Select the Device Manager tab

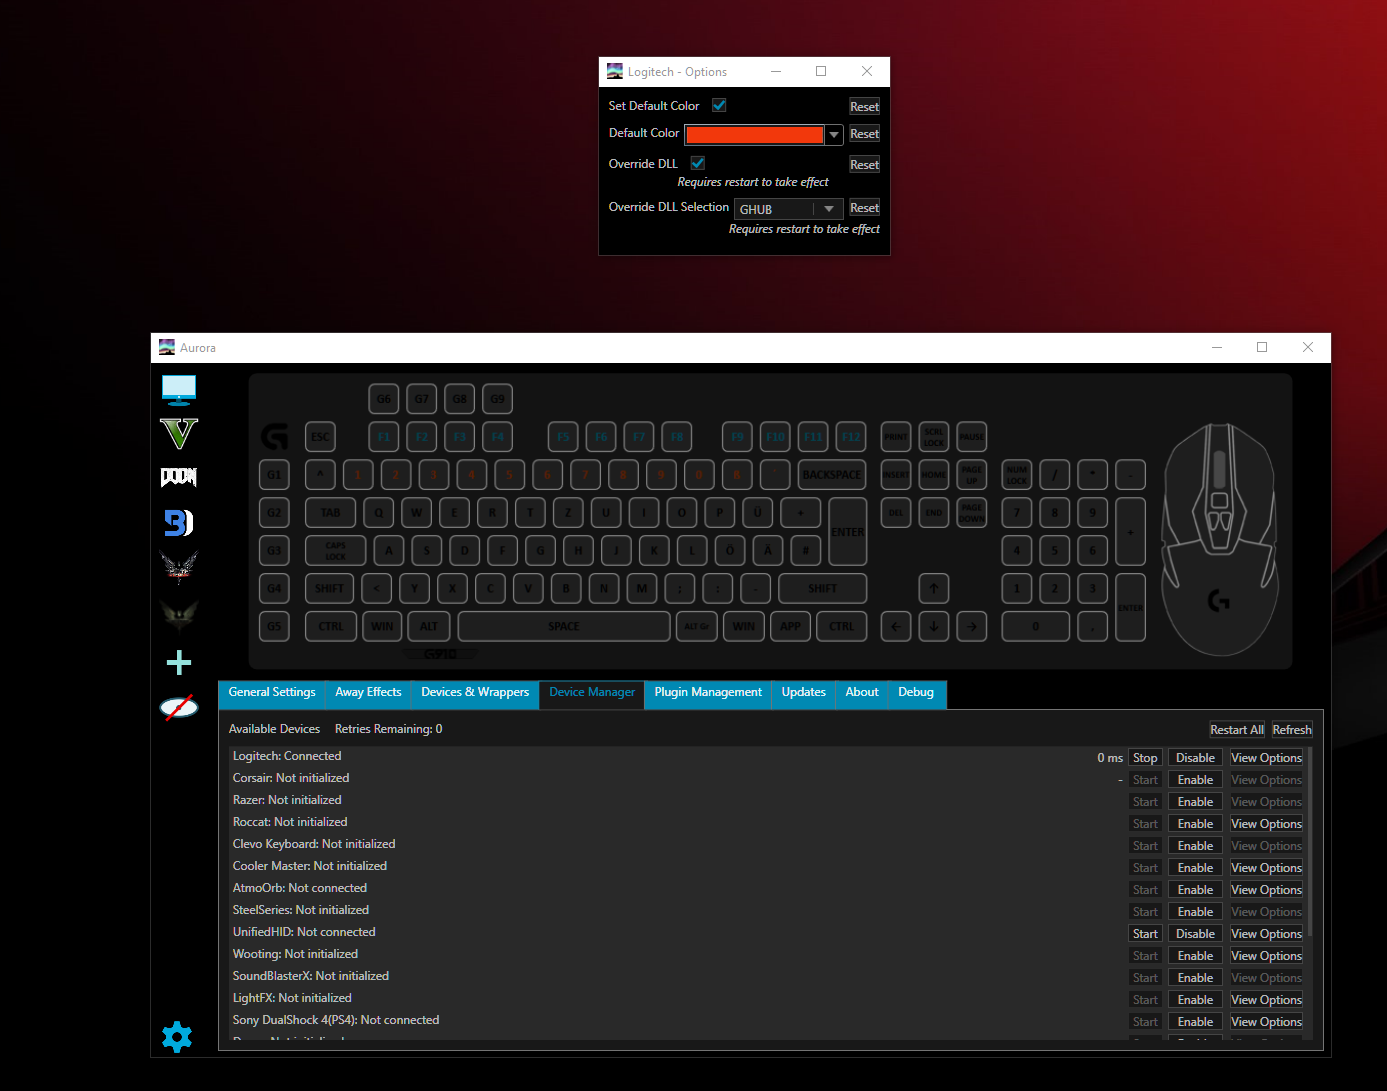coord(592,693)
